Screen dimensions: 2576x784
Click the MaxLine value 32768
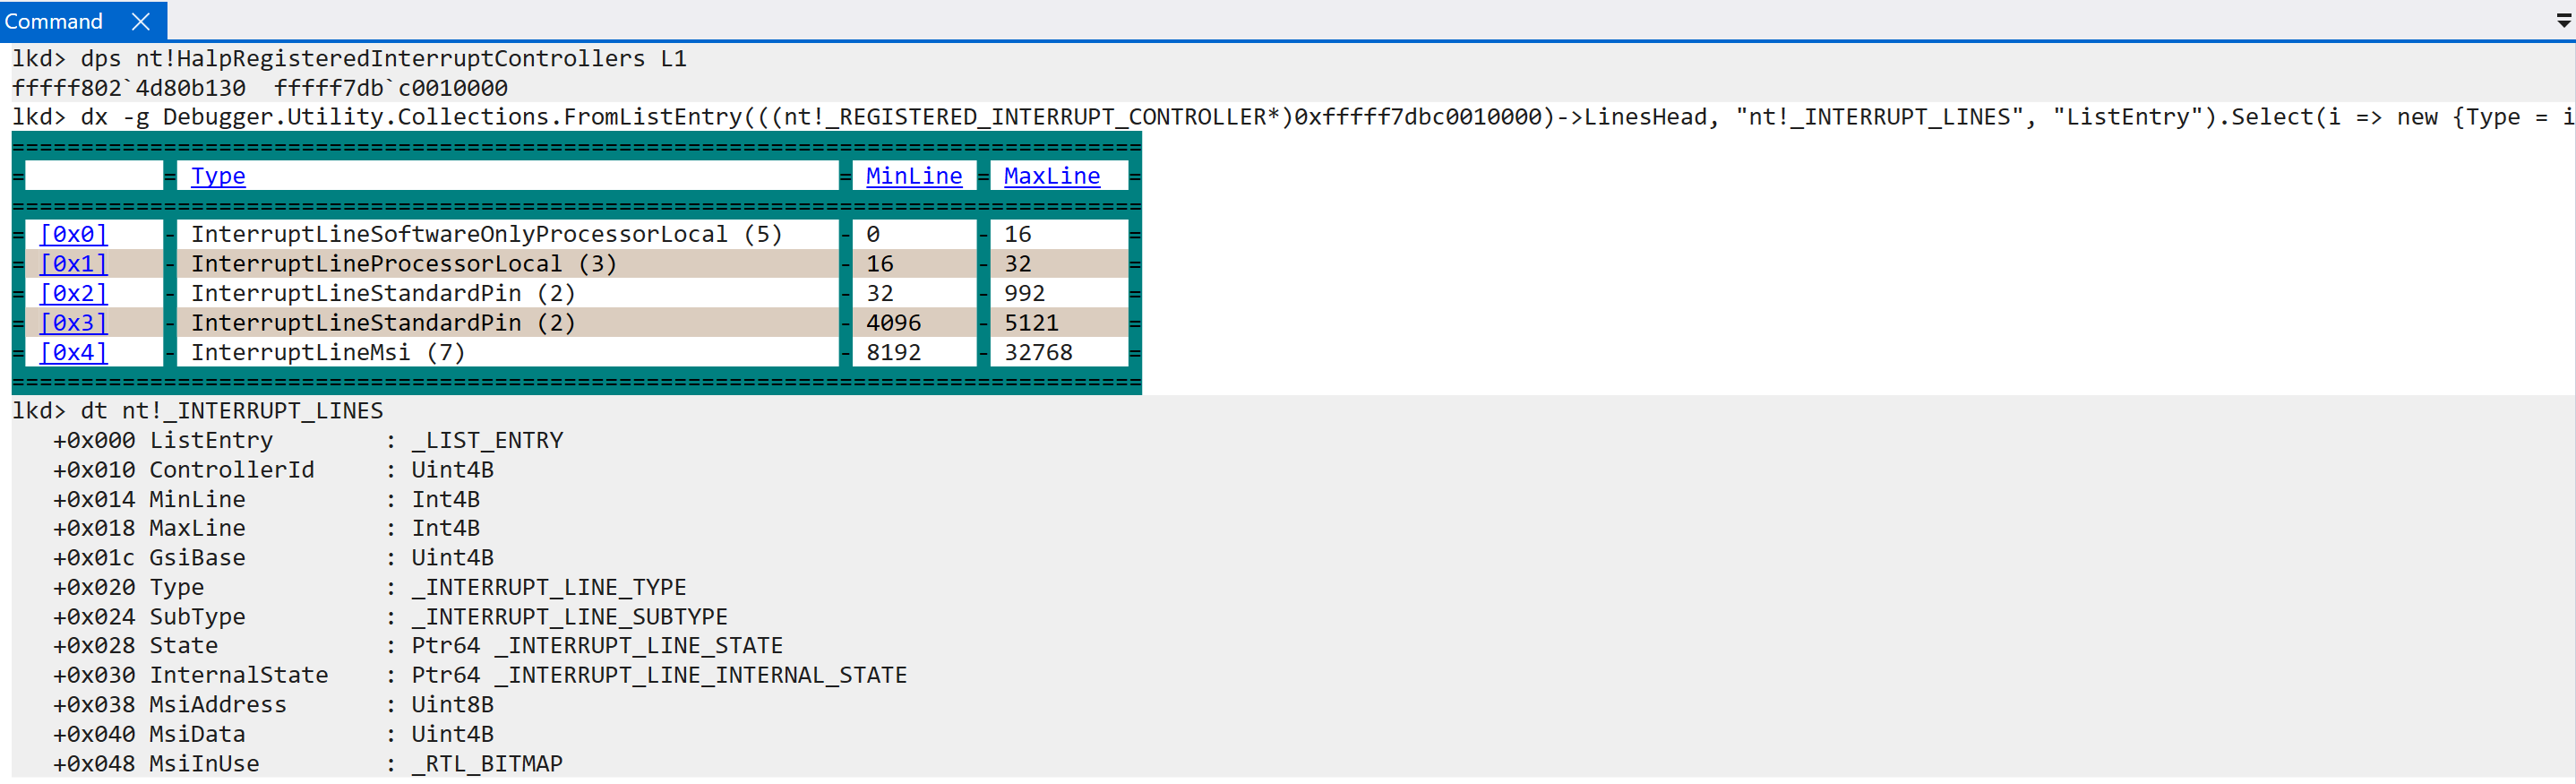point(1038,352)
